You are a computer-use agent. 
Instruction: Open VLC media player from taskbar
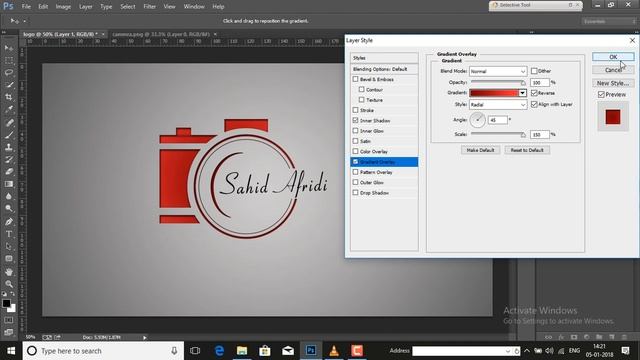(334, 351)
